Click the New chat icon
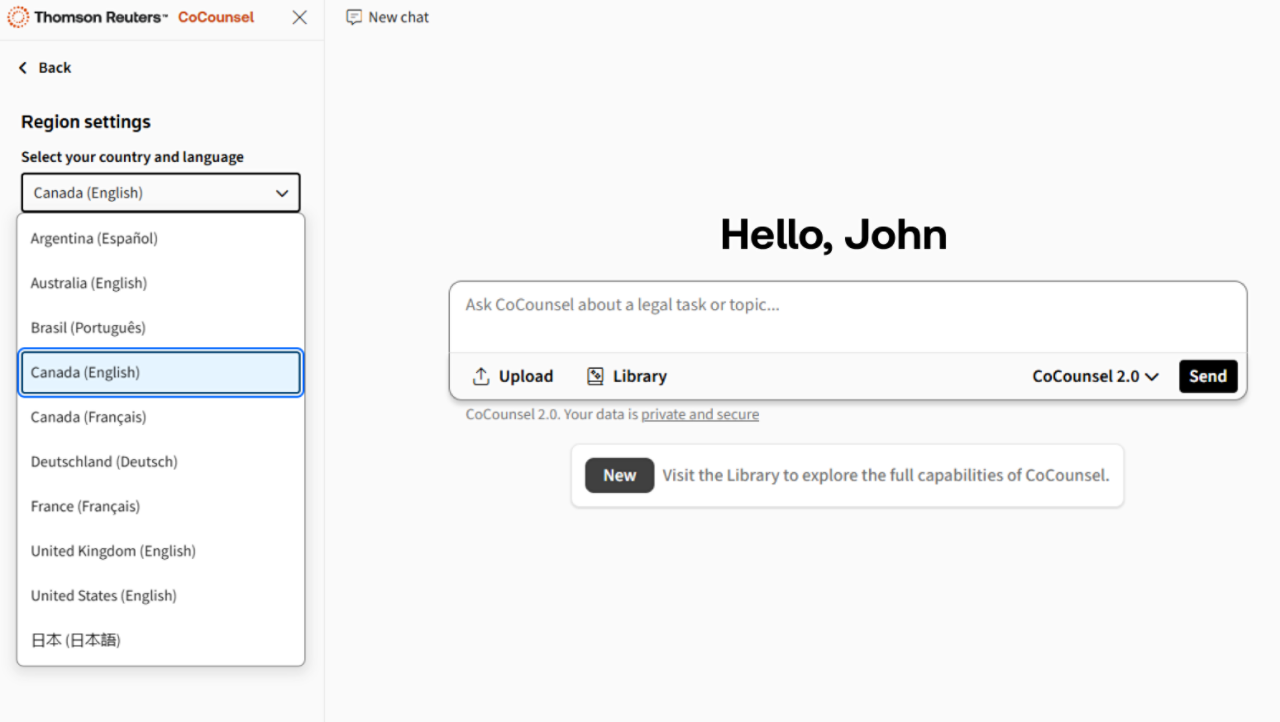 pos(354,17)
